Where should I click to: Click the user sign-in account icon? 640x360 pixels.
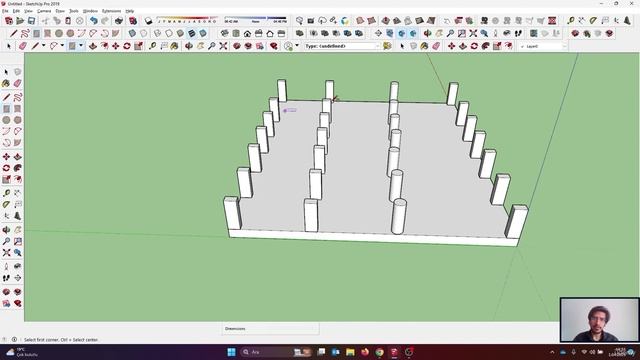[x=289, y=46]
